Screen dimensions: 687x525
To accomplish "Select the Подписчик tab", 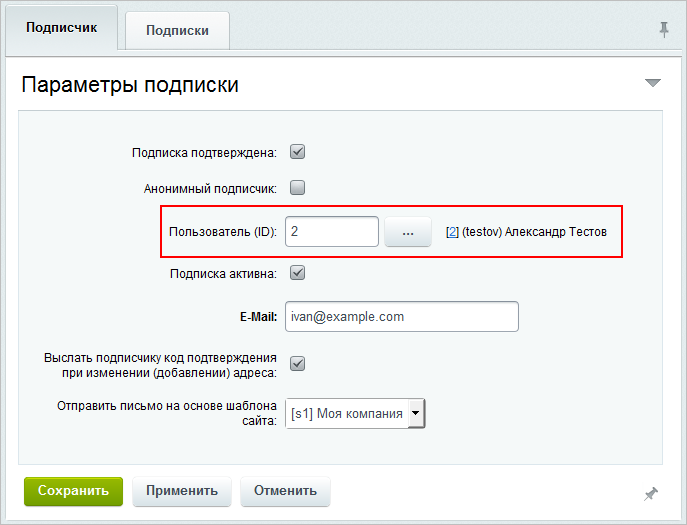I will point(62,28).
